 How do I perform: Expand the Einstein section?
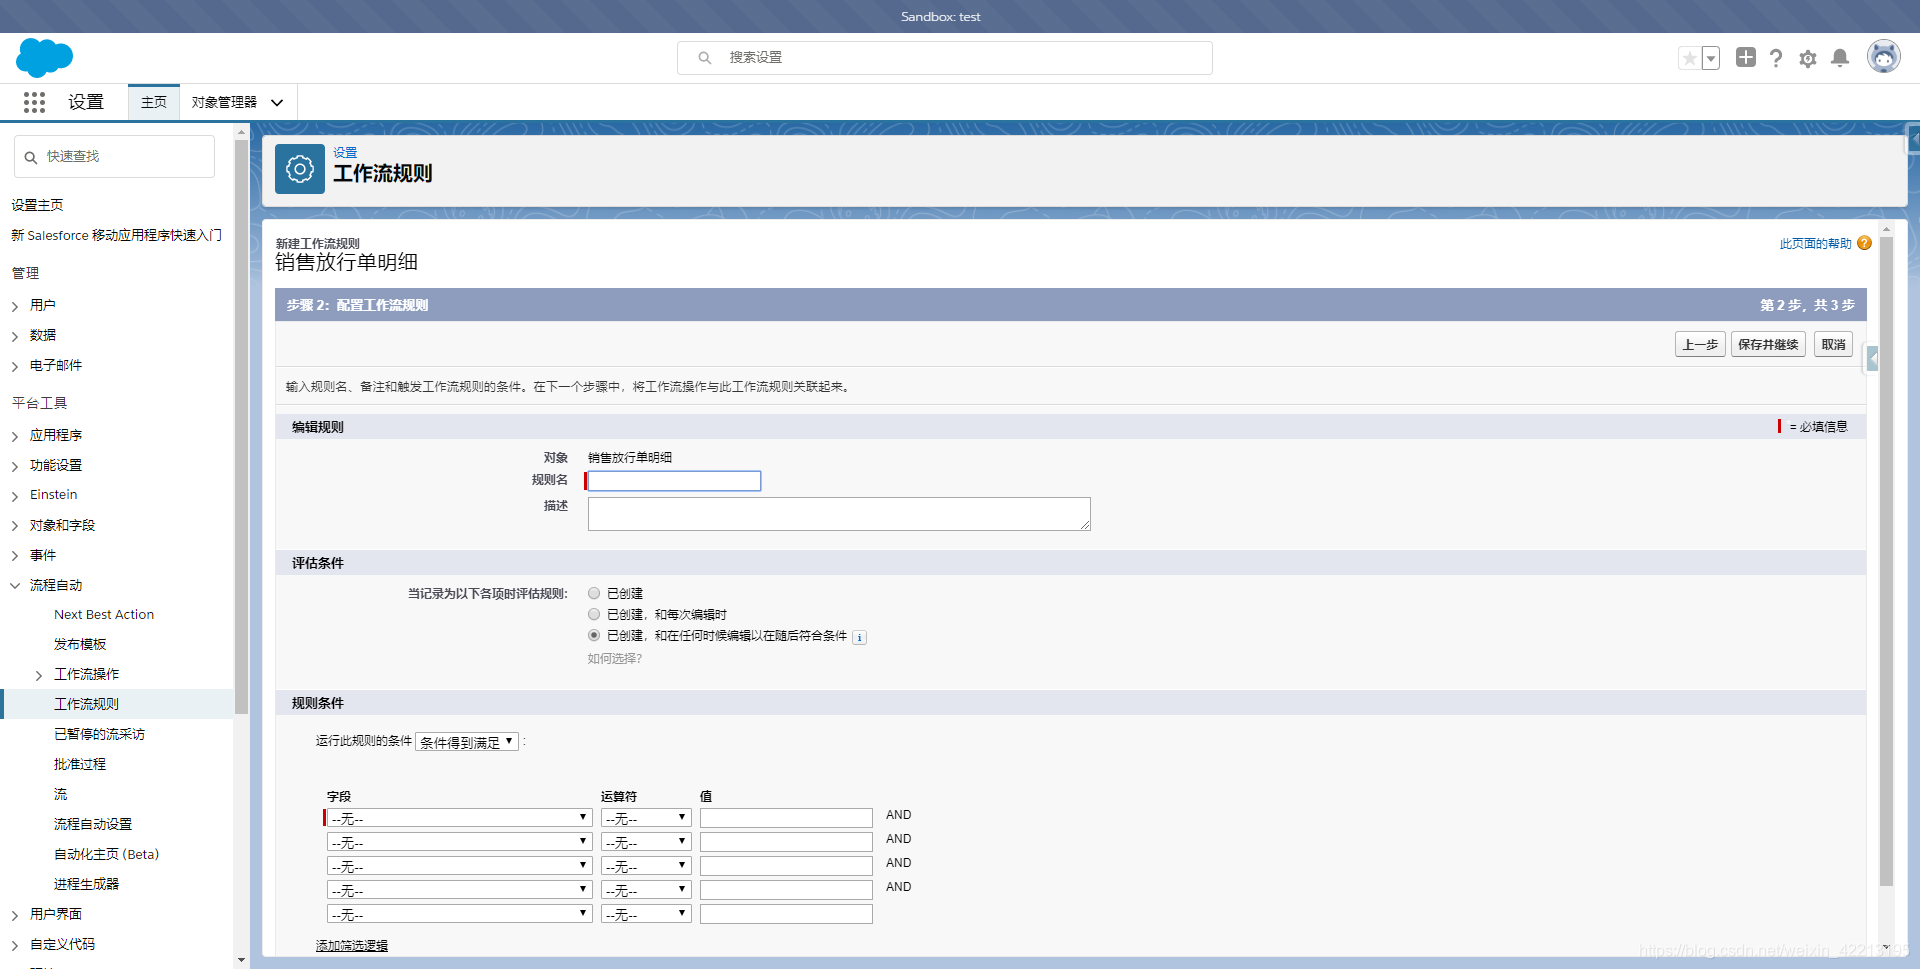pyautogui.click(x=15, y=496)
